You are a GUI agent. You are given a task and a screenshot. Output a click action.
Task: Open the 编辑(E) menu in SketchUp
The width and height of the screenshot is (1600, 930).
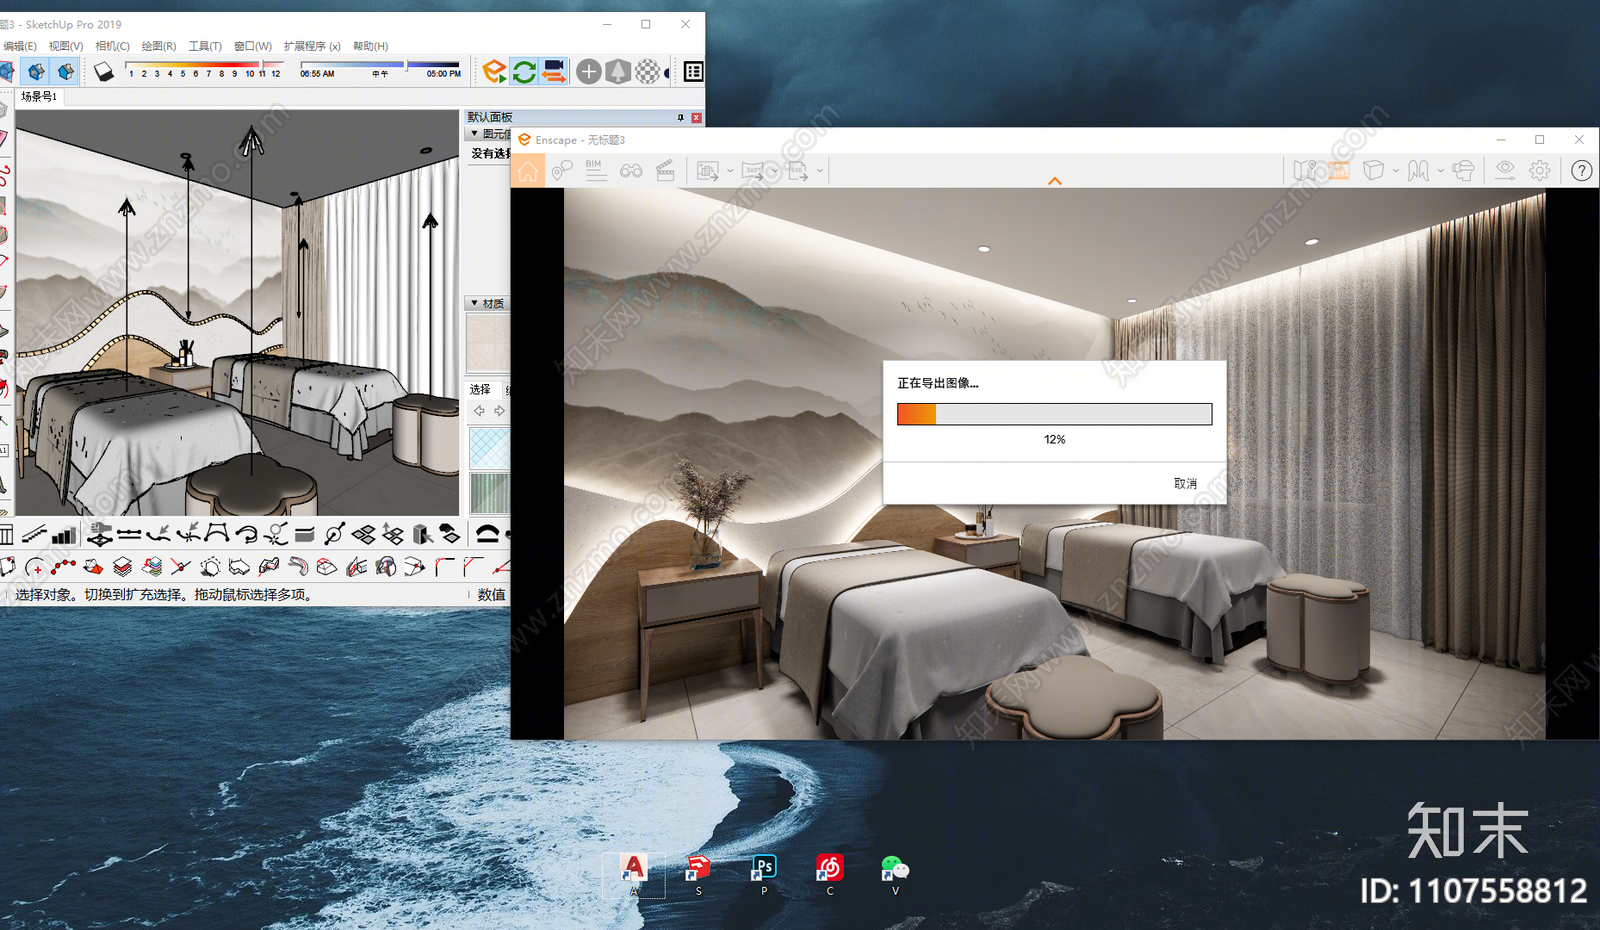pos(19,46)
